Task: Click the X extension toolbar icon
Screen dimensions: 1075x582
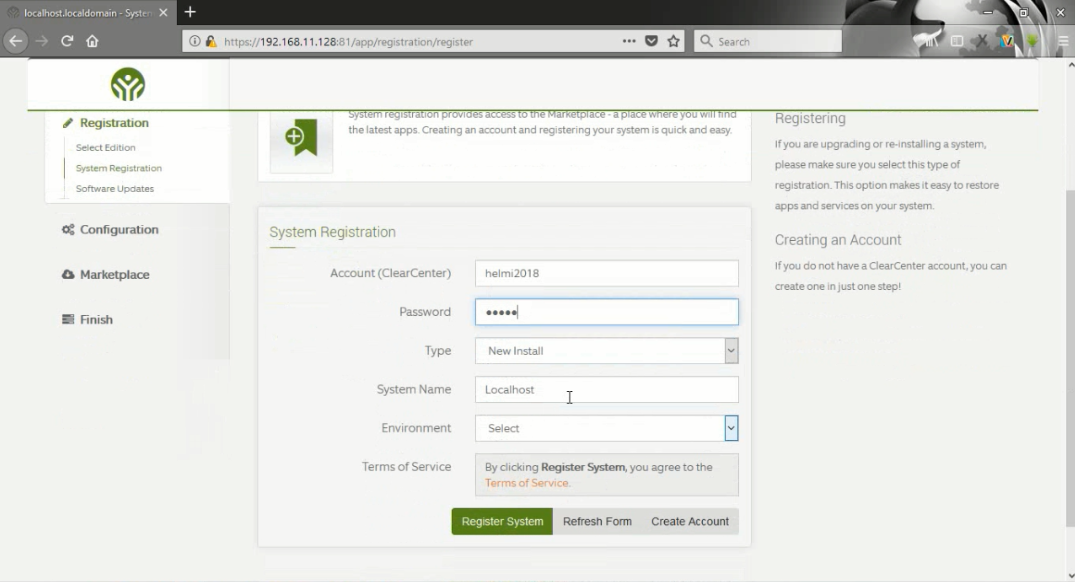Action: 982,41
